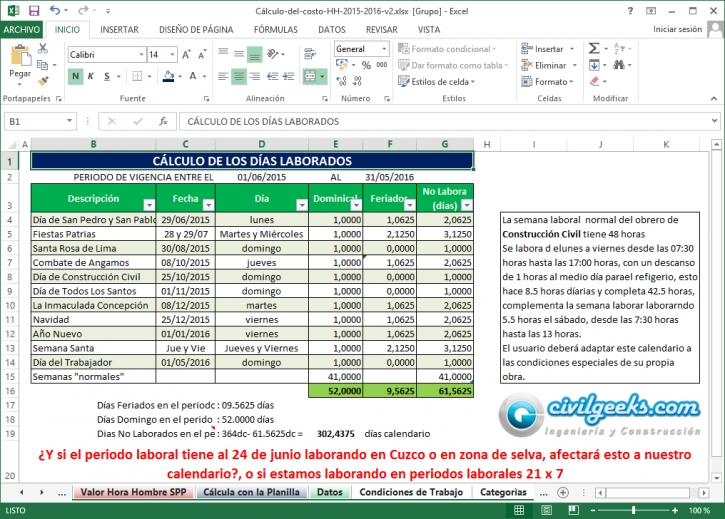The width and height of the screenshot is (725, 519).
Task: Switch to the Datos sheet tab
Action: (329, 493)
